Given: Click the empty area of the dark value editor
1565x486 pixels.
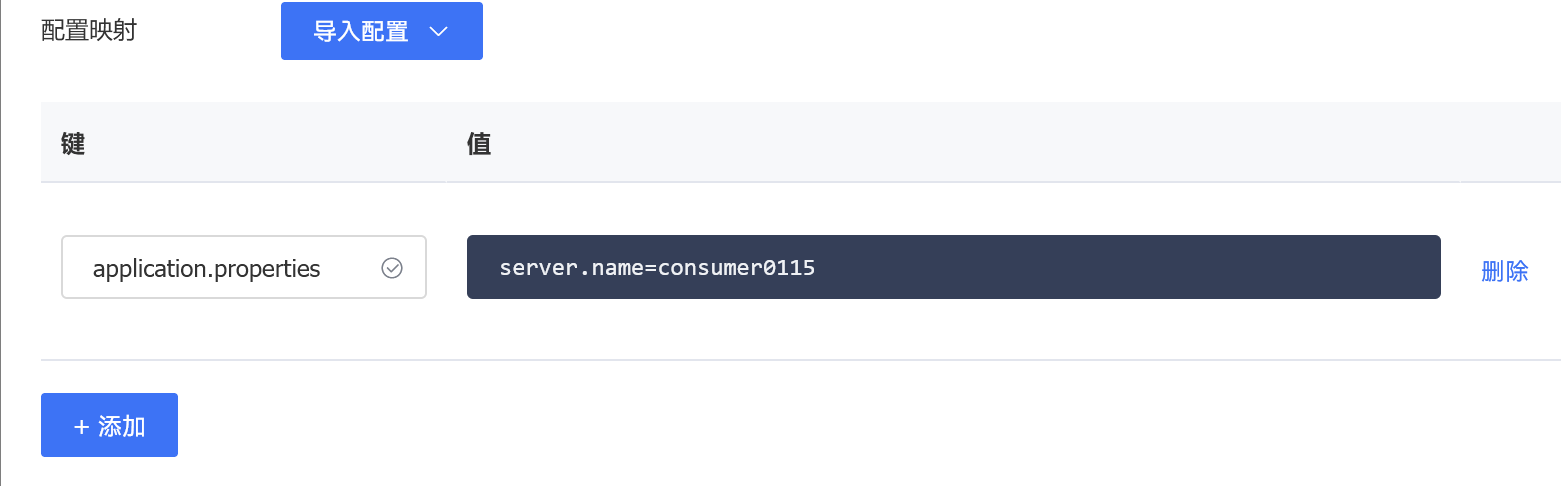Looking at the screenshot, I should pyautogui.click(x=1128, y=267).
